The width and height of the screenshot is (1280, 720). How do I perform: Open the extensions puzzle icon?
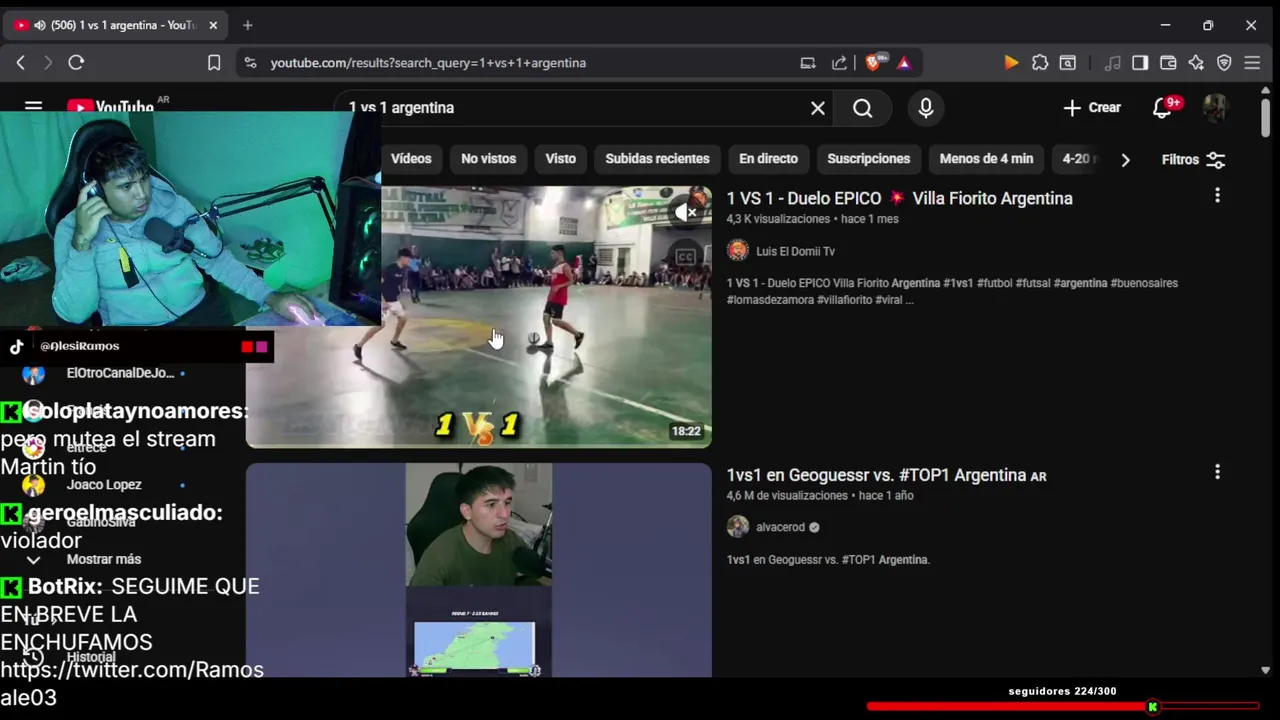tap(1040, 62)
